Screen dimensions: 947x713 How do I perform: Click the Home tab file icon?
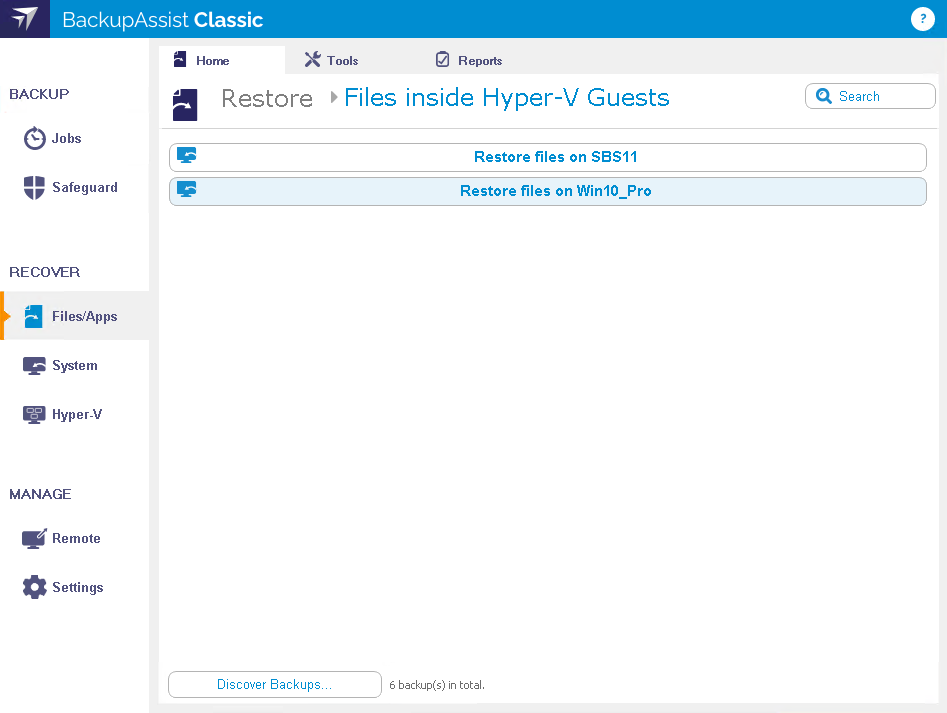coord(180,59)
